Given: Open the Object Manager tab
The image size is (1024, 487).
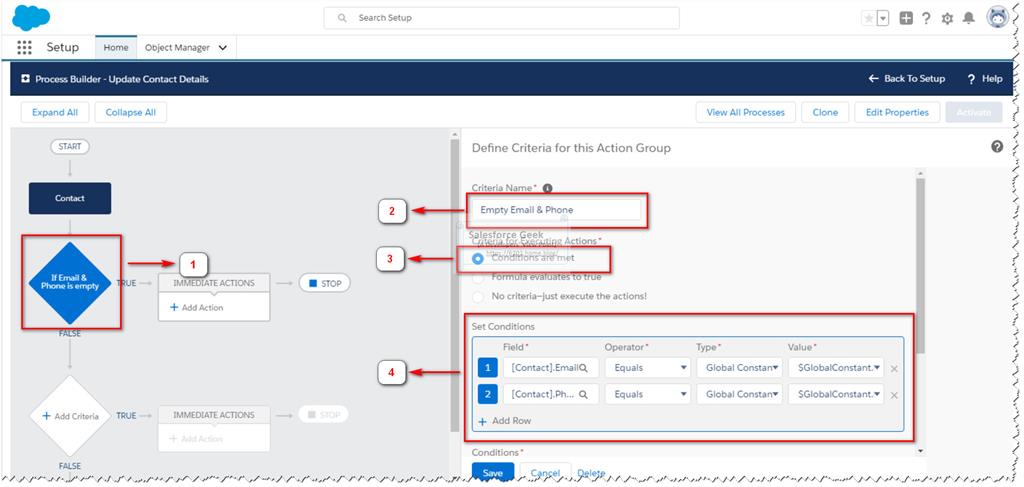Looking at the screenshot, I should point(177,48).
